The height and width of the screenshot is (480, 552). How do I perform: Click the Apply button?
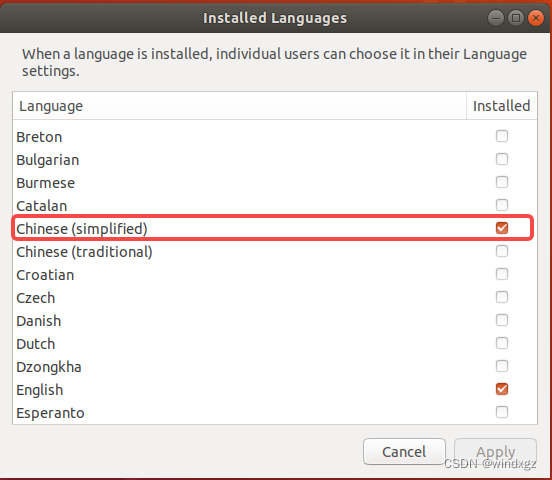(x=495, y=451)
